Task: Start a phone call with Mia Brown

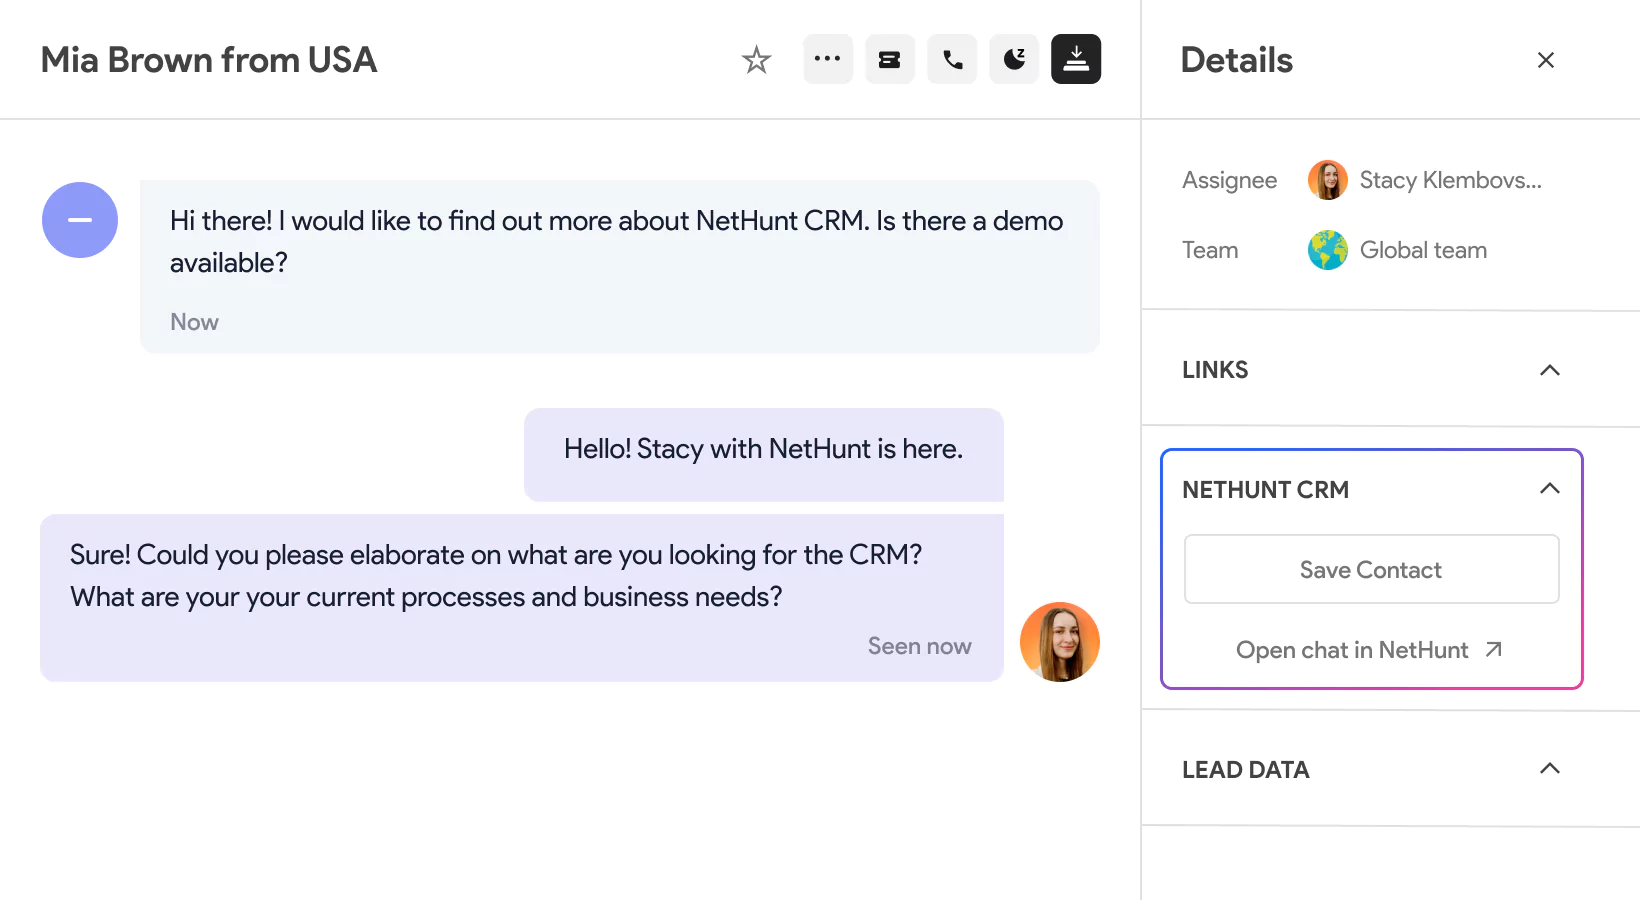Action: point(951,59)
